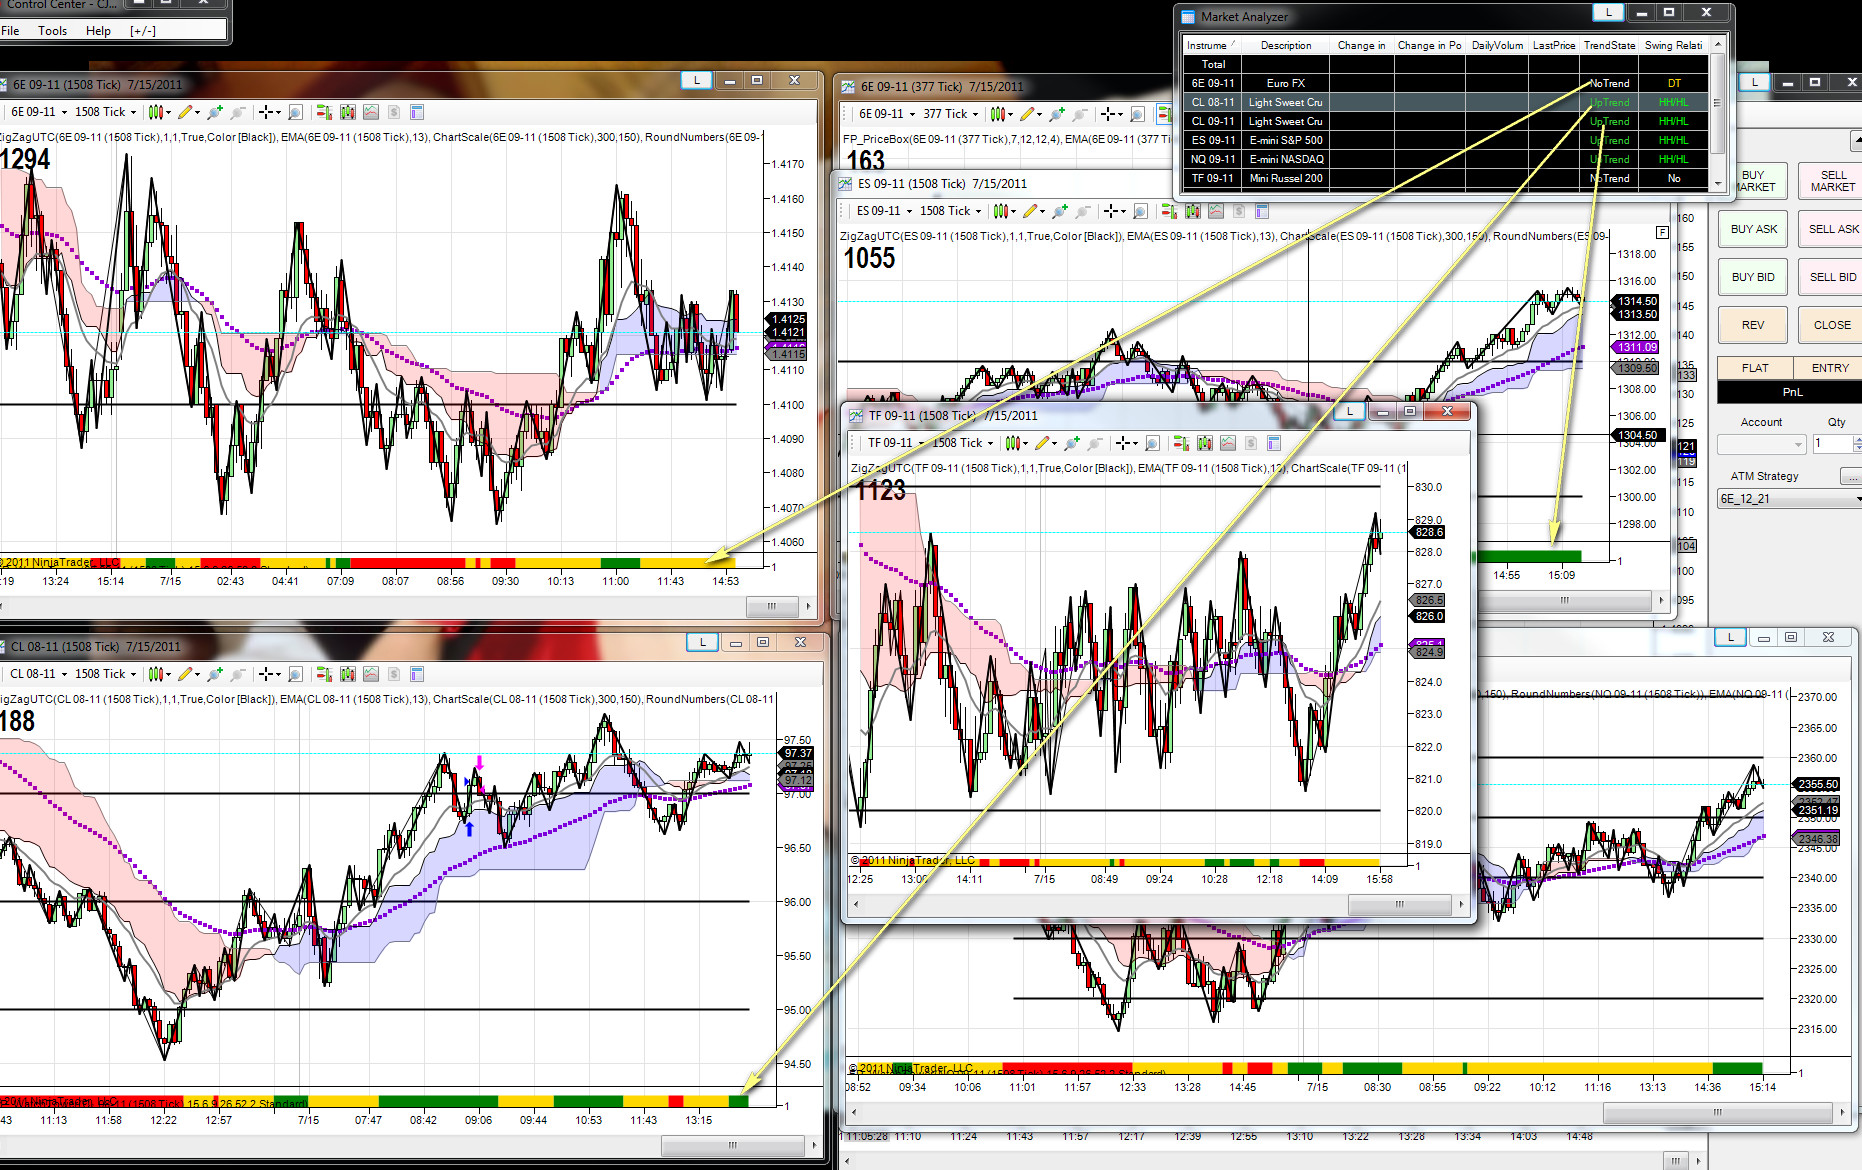The image size is (1862, 1170).
Task: Expand the TF 09-11 instrument dropdown
Action: click(896, 443)
